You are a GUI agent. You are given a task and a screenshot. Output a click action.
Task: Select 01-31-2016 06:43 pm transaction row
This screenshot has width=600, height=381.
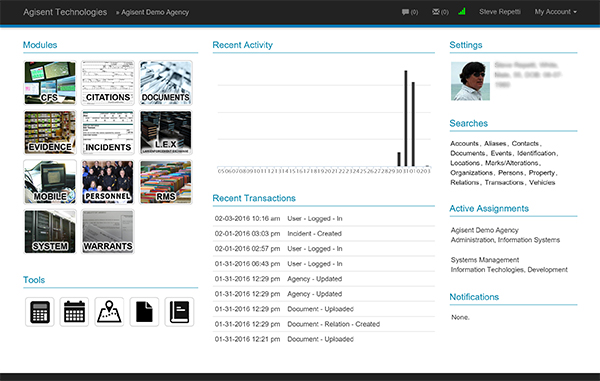(x=323, y=264)
